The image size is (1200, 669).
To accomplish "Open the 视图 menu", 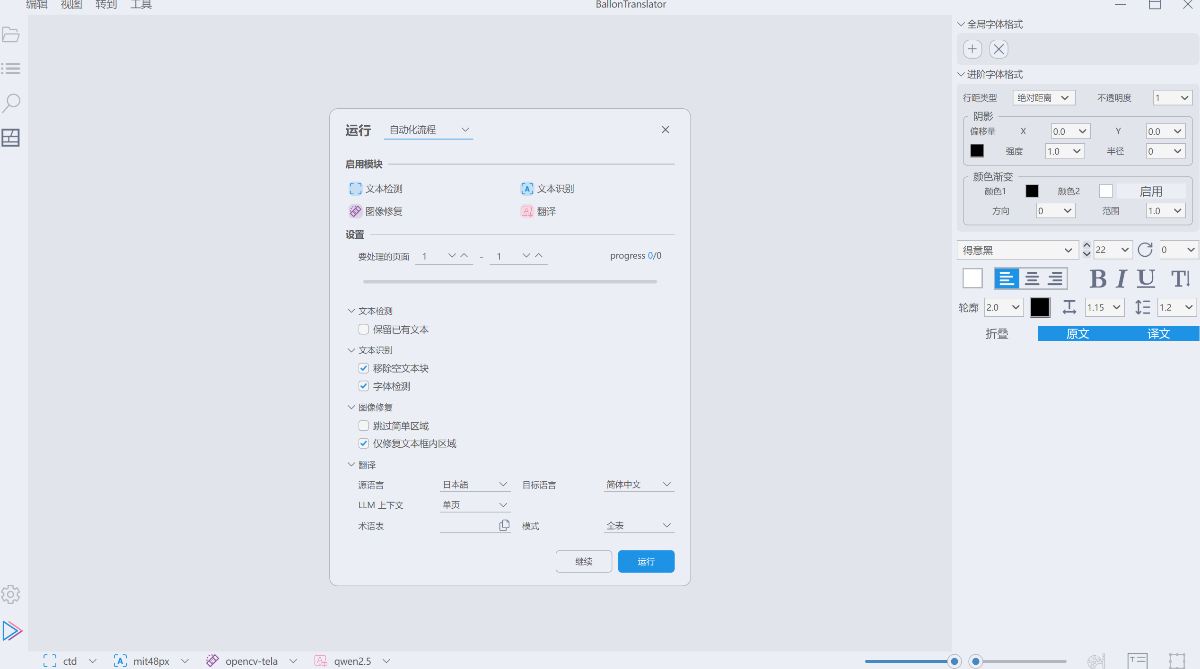I will tap(71, 5).
